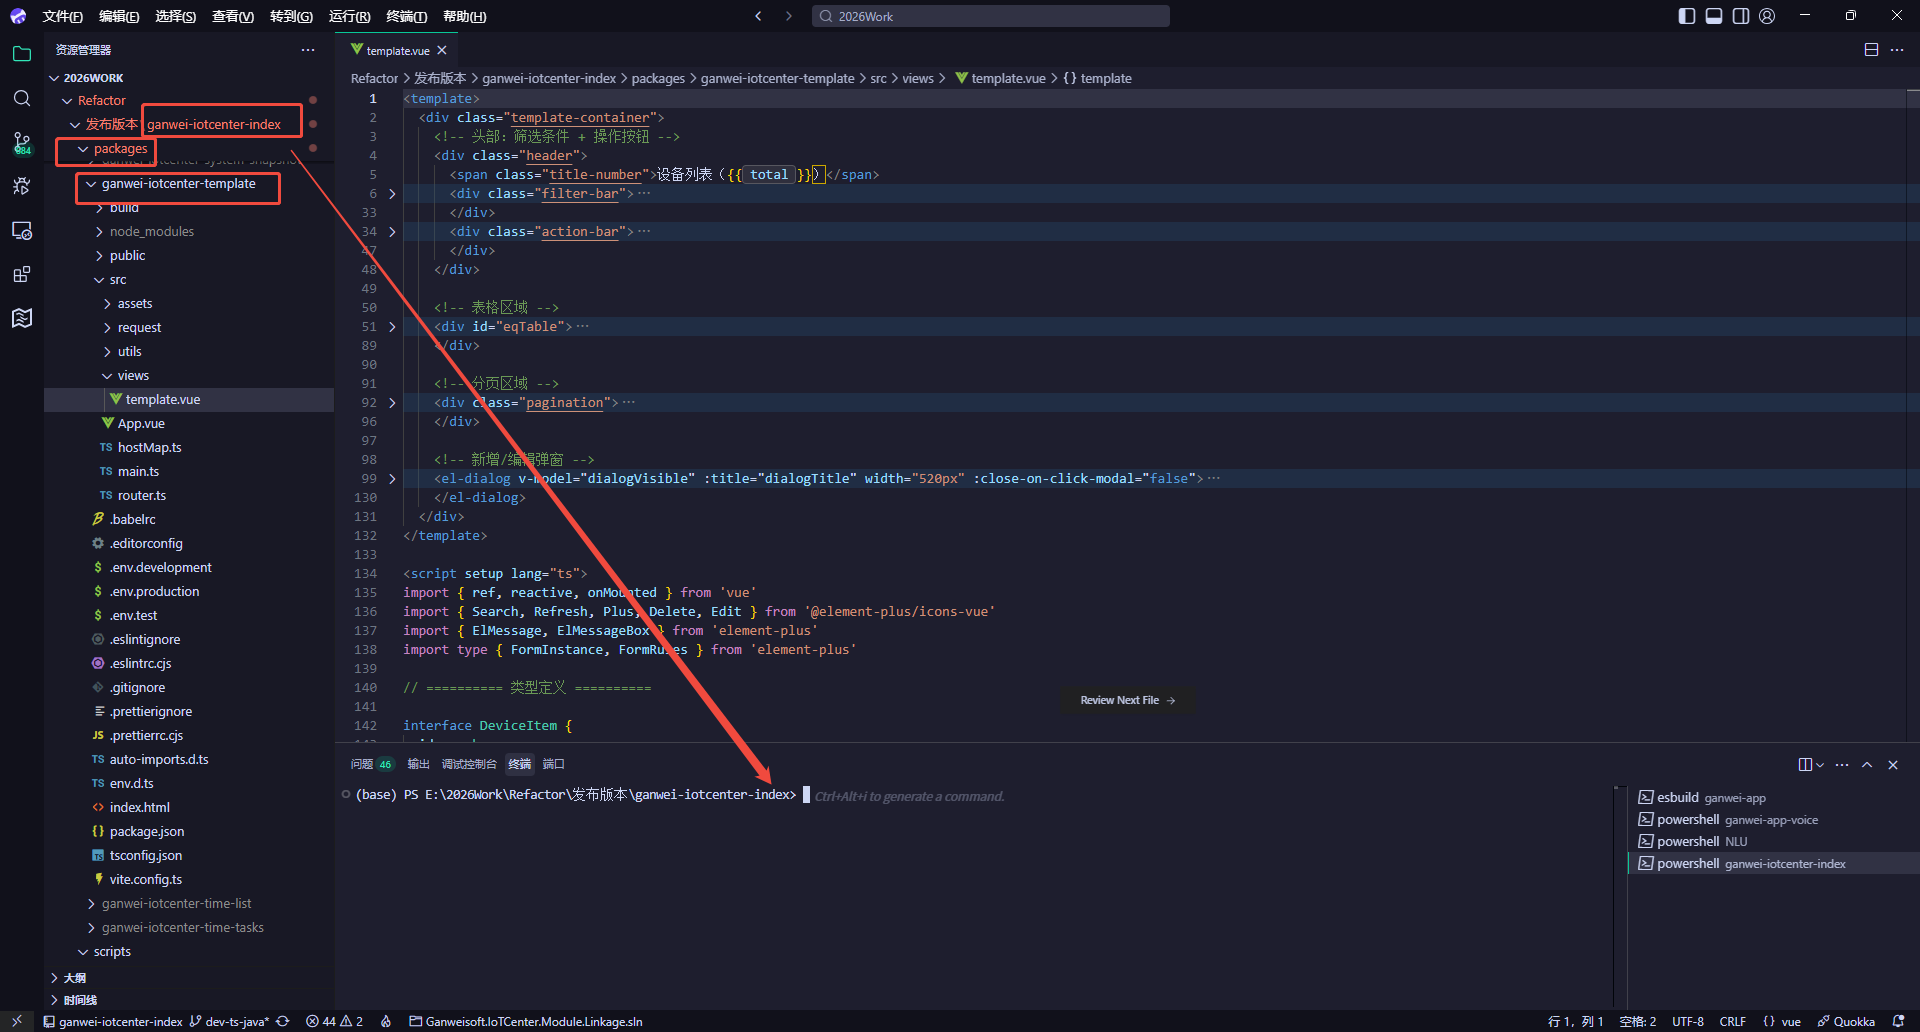Click the errors and warnings count
The width and height of the screenshot is (1920, 1032).
point(334,1021)
